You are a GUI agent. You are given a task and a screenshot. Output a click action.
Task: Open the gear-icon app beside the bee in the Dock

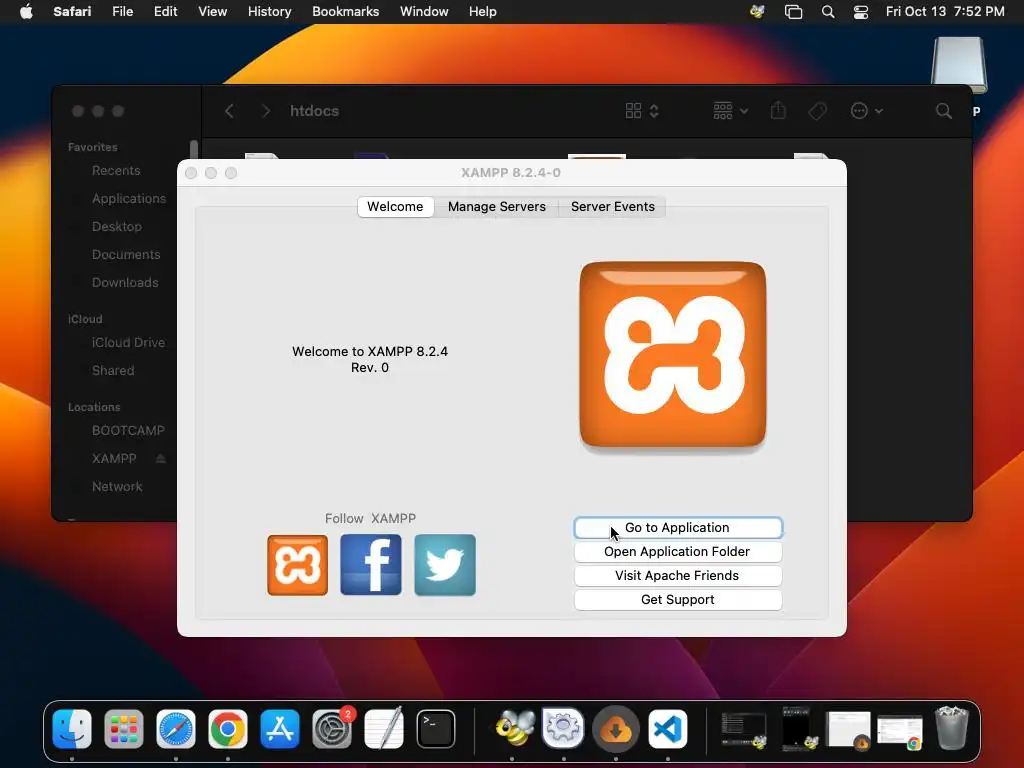click(x=563, y=728)
